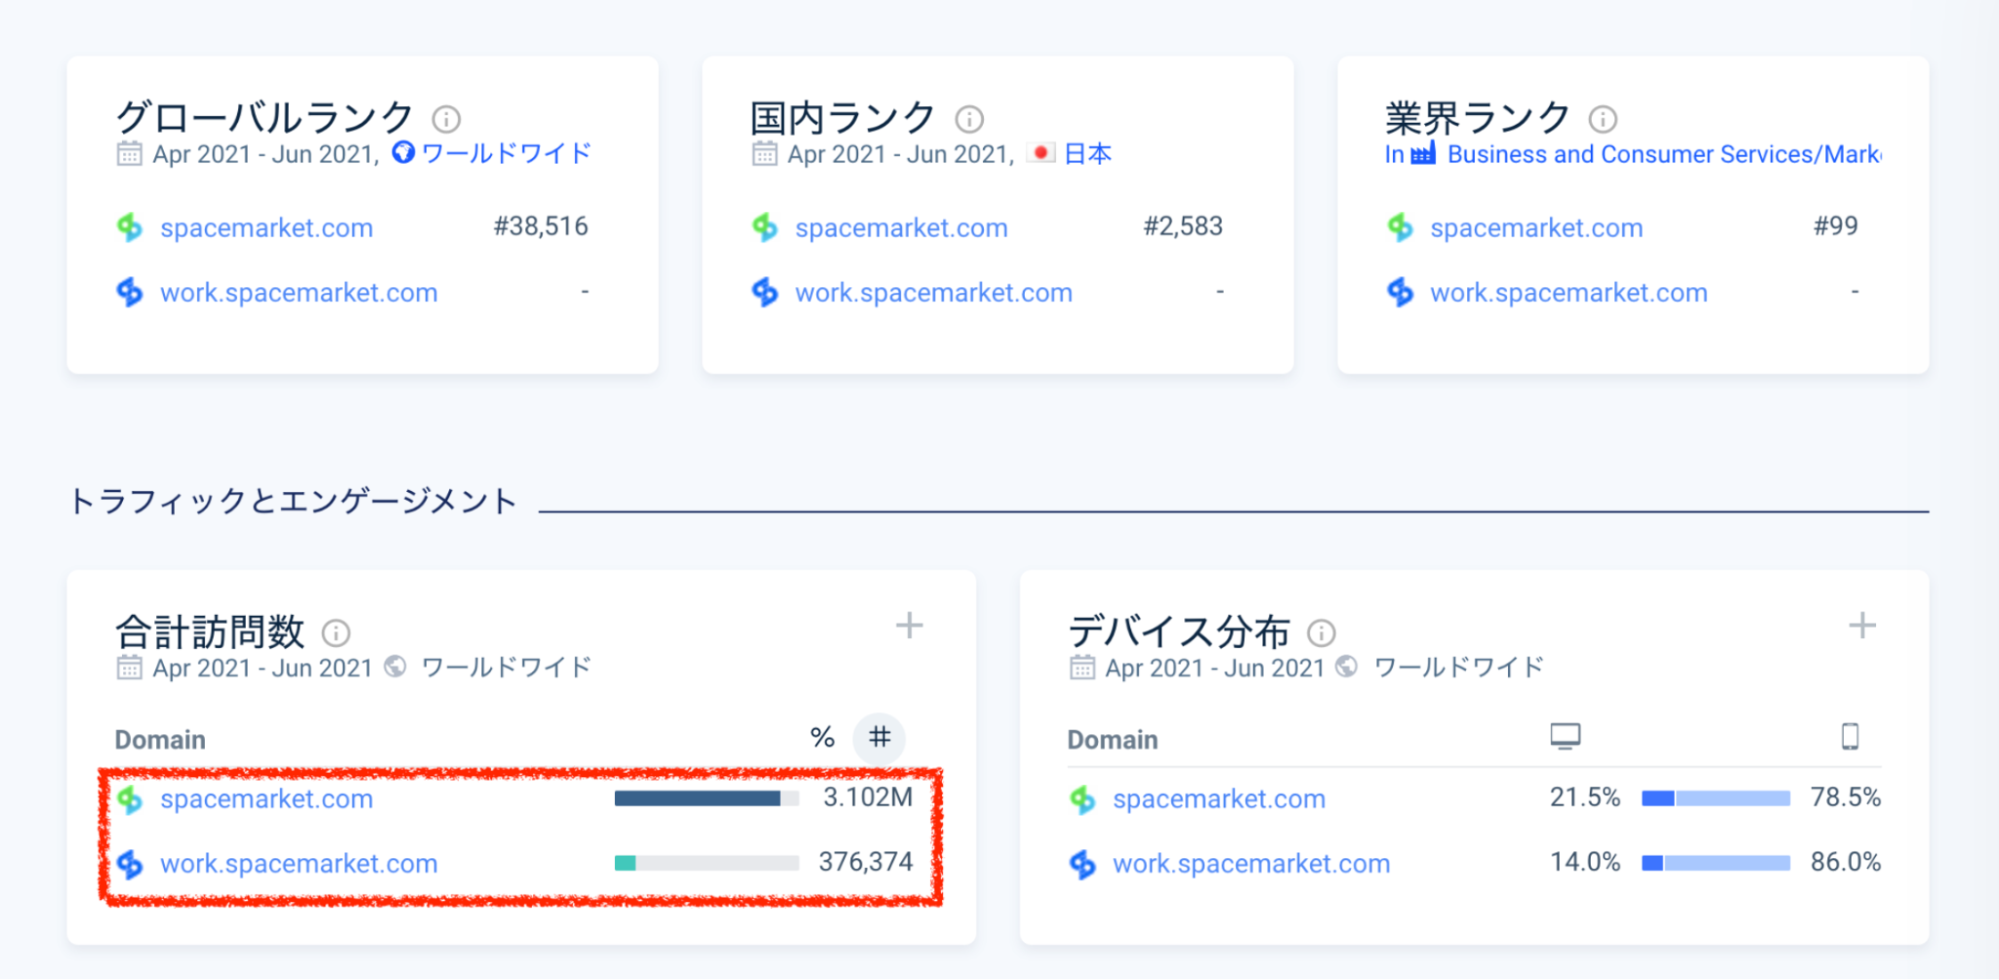Switch 合計訪問数 to number (#) view
Viewport: 1999px width, 980px height.
[879, 738]
